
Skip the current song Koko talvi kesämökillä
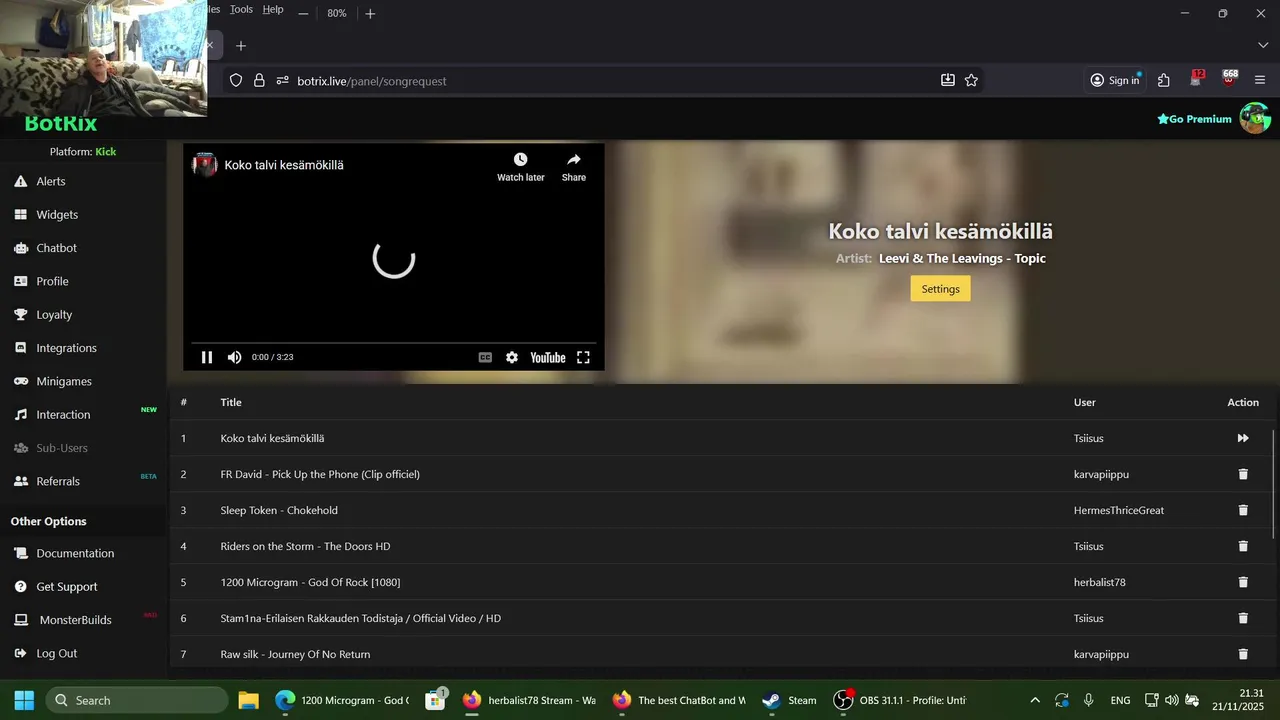click(x=1243, y=438)
